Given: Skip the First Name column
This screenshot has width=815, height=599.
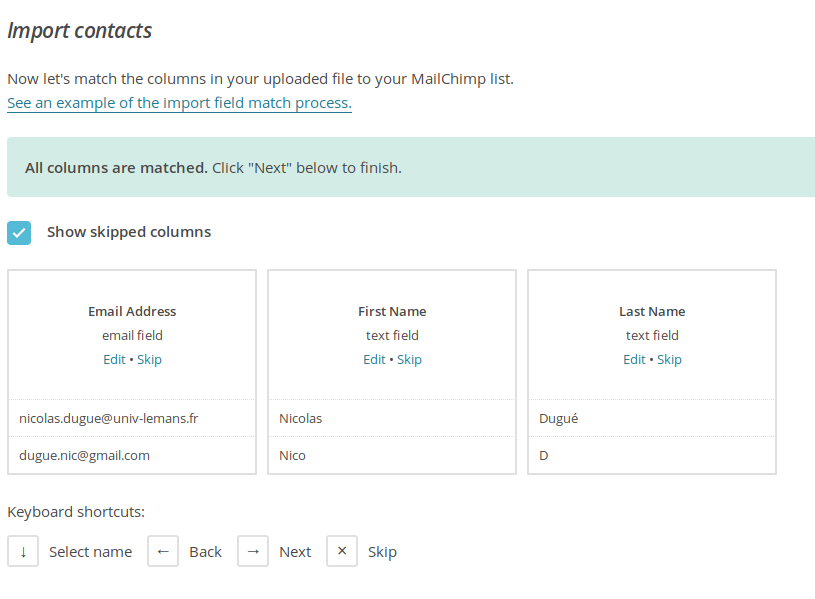Looking at the screenshot, I should click(x=409, y=359).
